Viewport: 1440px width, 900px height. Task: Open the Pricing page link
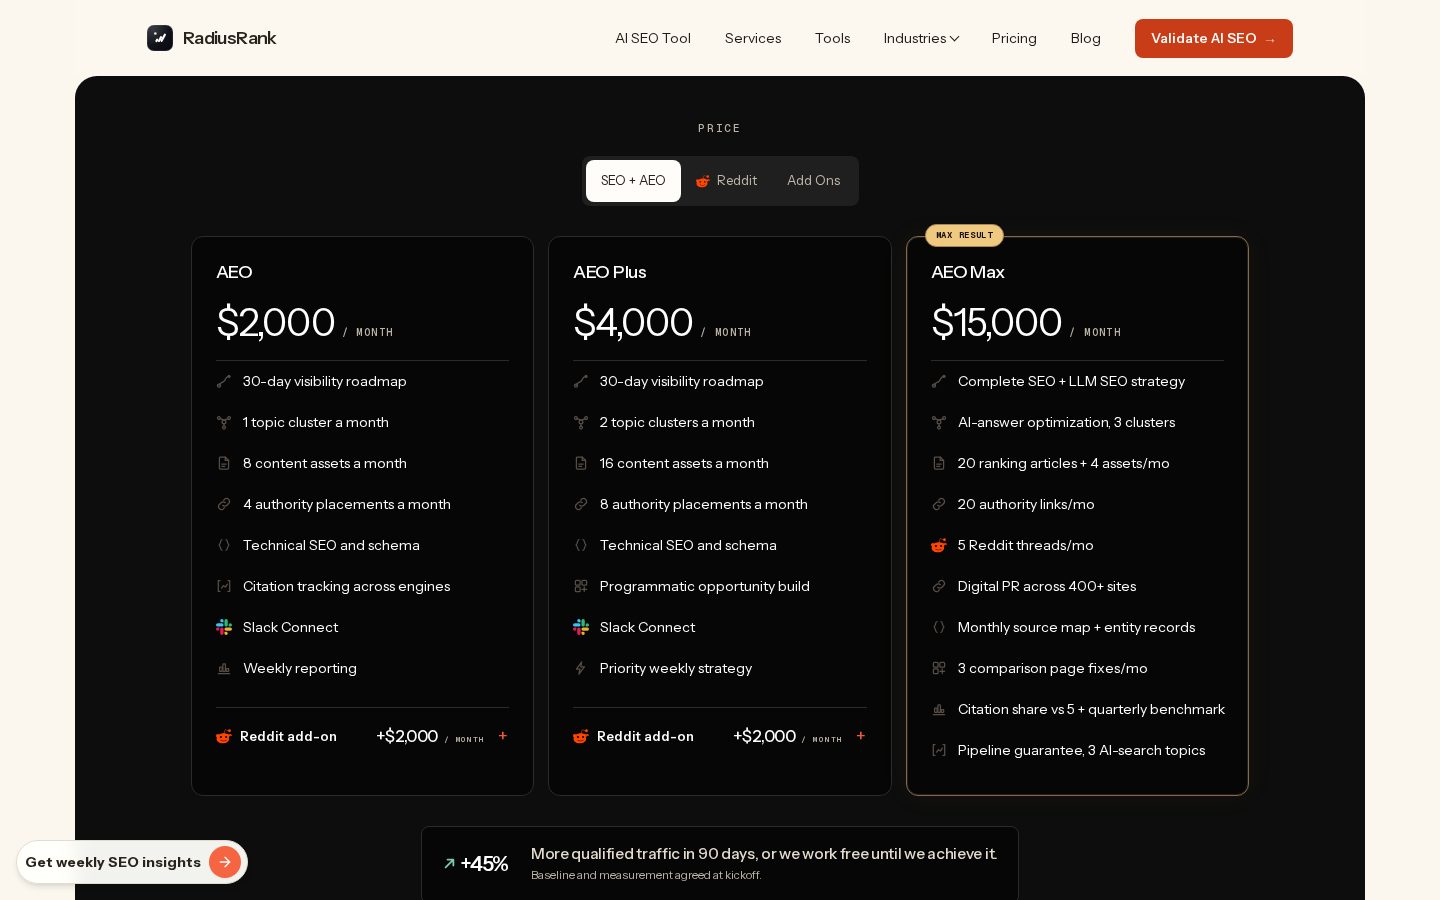pos(1014,38)
